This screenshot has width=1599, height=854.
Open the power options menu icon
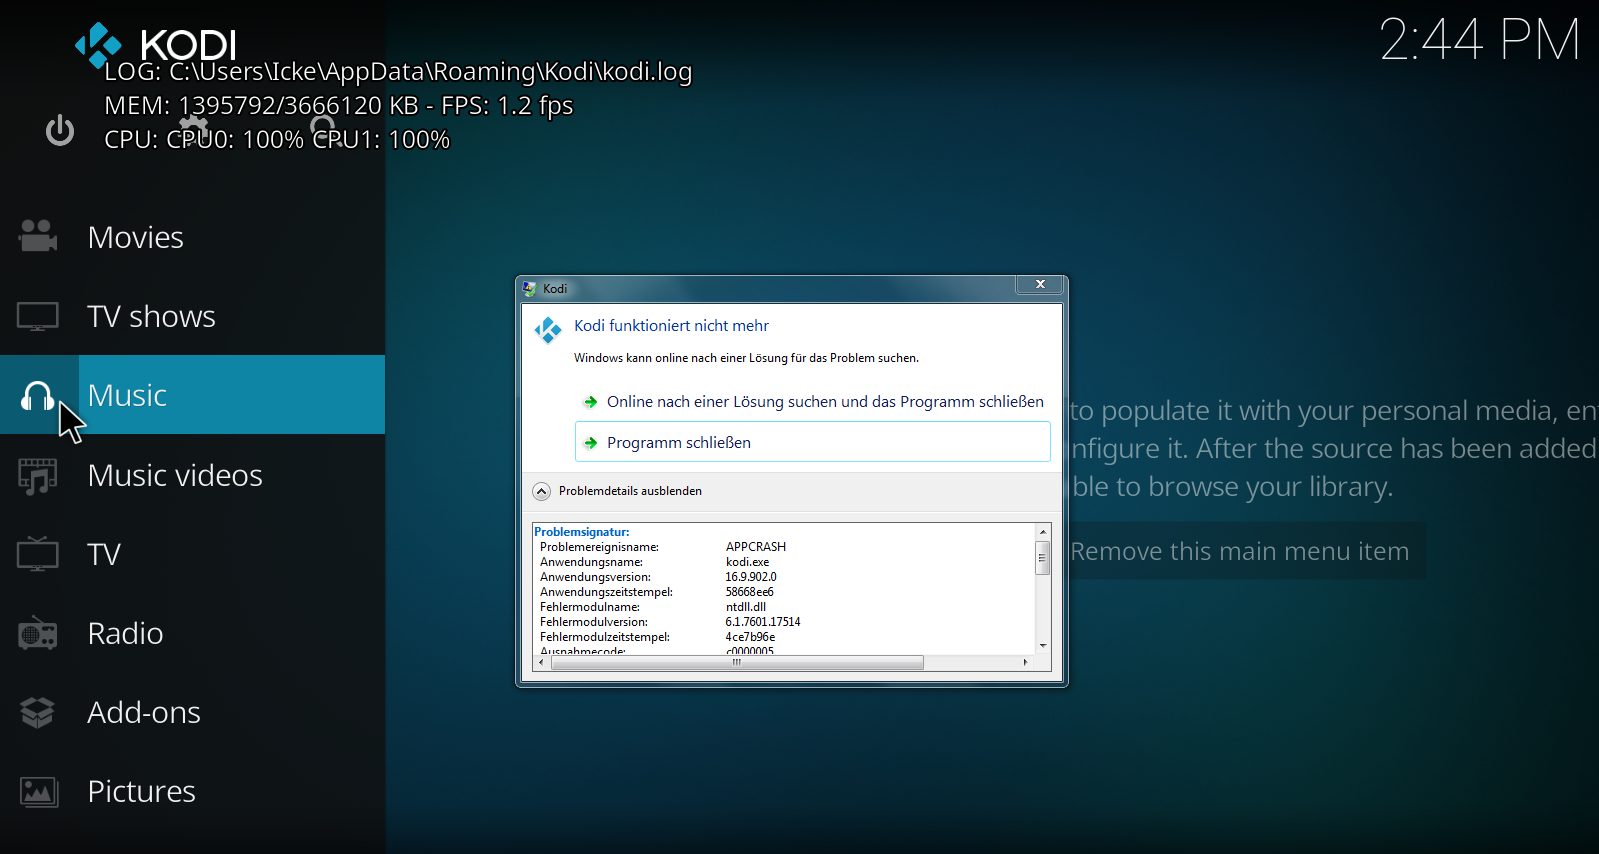(x=60, y=130)
